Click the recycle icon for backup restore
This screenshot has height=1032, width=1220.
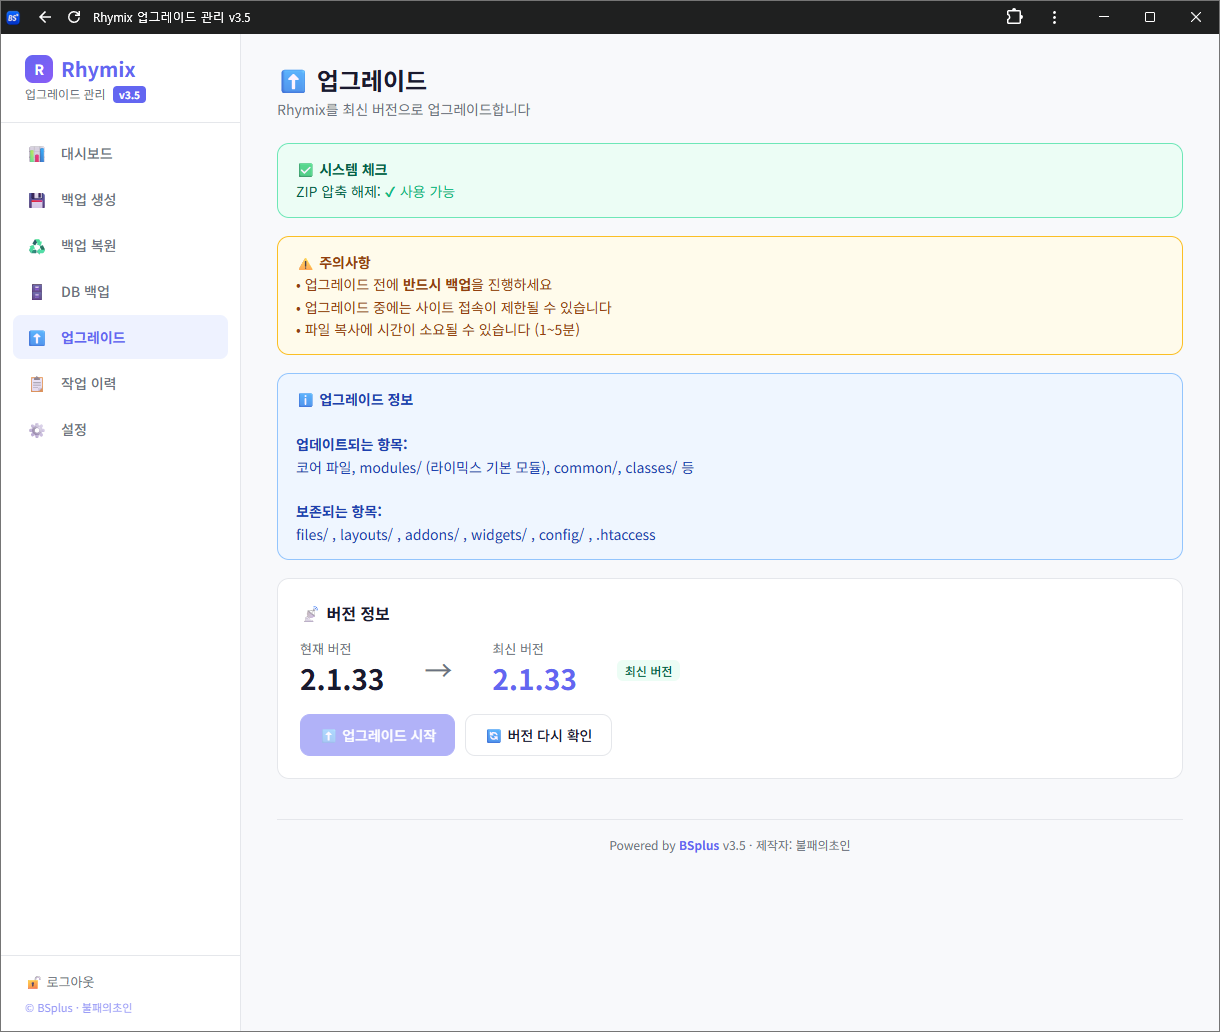pos(37,246)
